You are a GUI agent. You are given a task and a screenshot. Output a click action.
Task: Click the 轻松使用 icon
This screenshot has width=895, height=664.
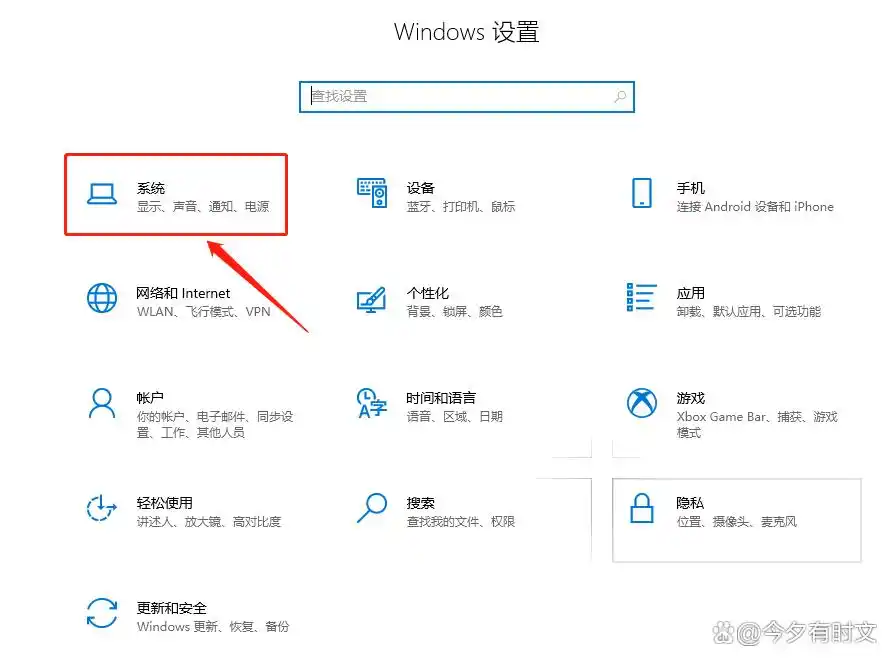pyautogui.click(x=102, y=508)
